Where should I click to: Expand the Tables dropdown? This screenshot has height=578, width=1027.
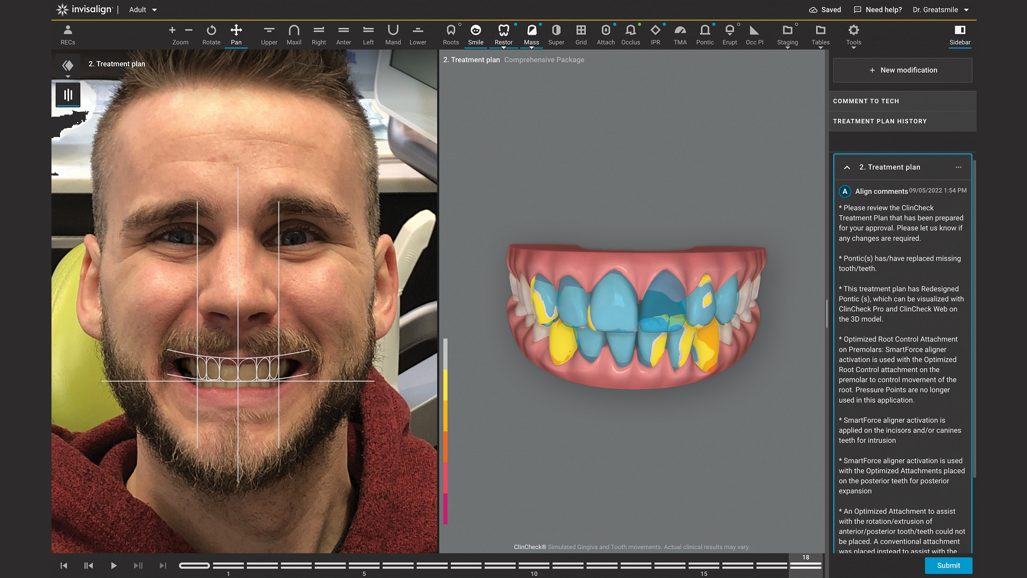click(x=819, y=30)
